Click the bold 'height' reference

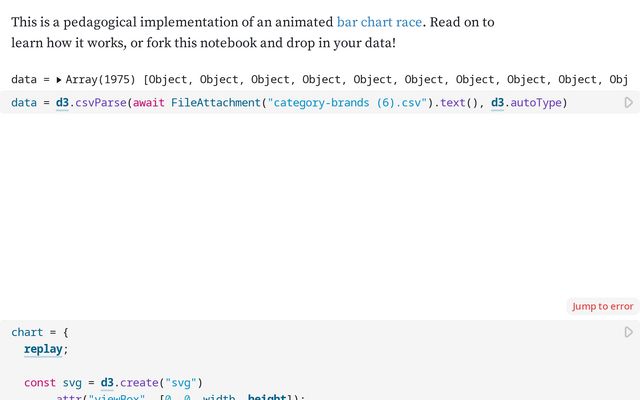click(267, 398)
